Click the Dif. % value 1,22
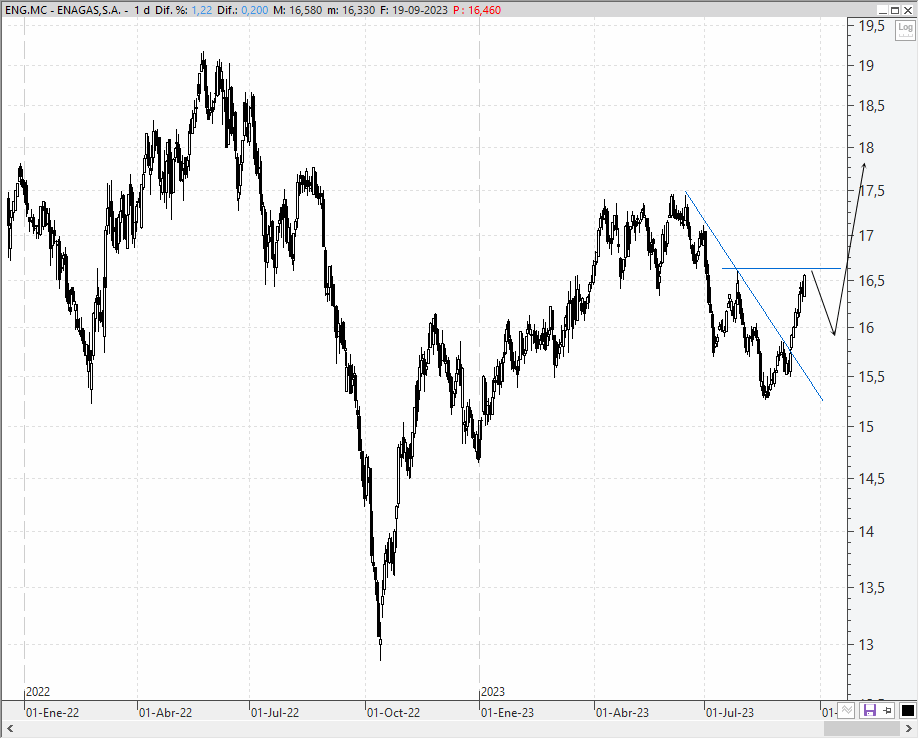919x739 pixels. [202, 10]
